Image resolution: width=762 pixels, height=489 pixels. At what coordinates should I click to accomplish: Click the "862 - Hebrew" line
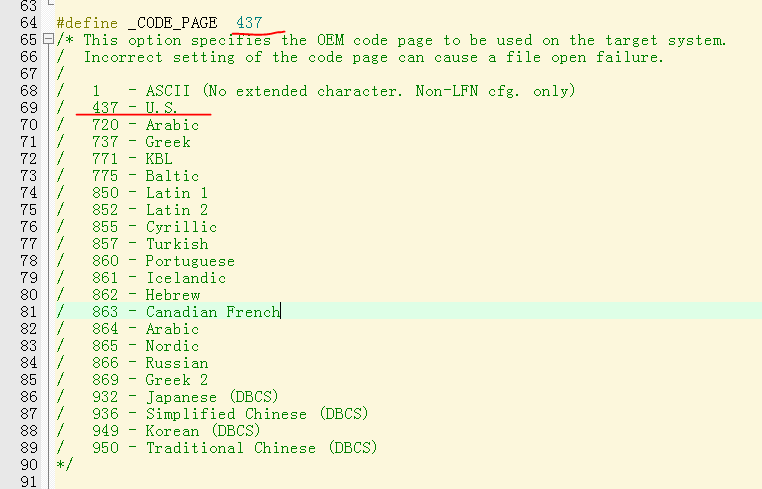[x=146, y=295]
